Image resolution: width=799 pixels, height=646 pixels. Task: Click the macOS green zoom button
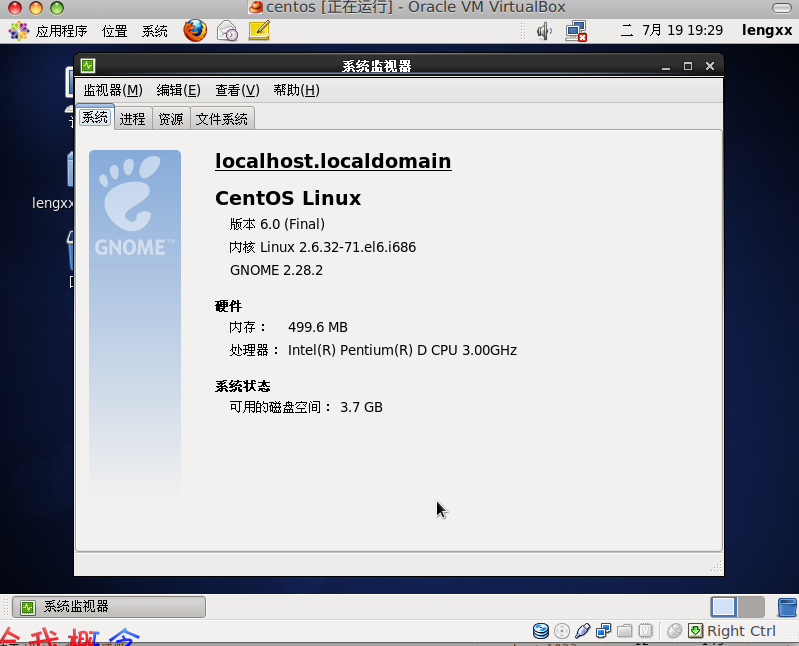57,8
